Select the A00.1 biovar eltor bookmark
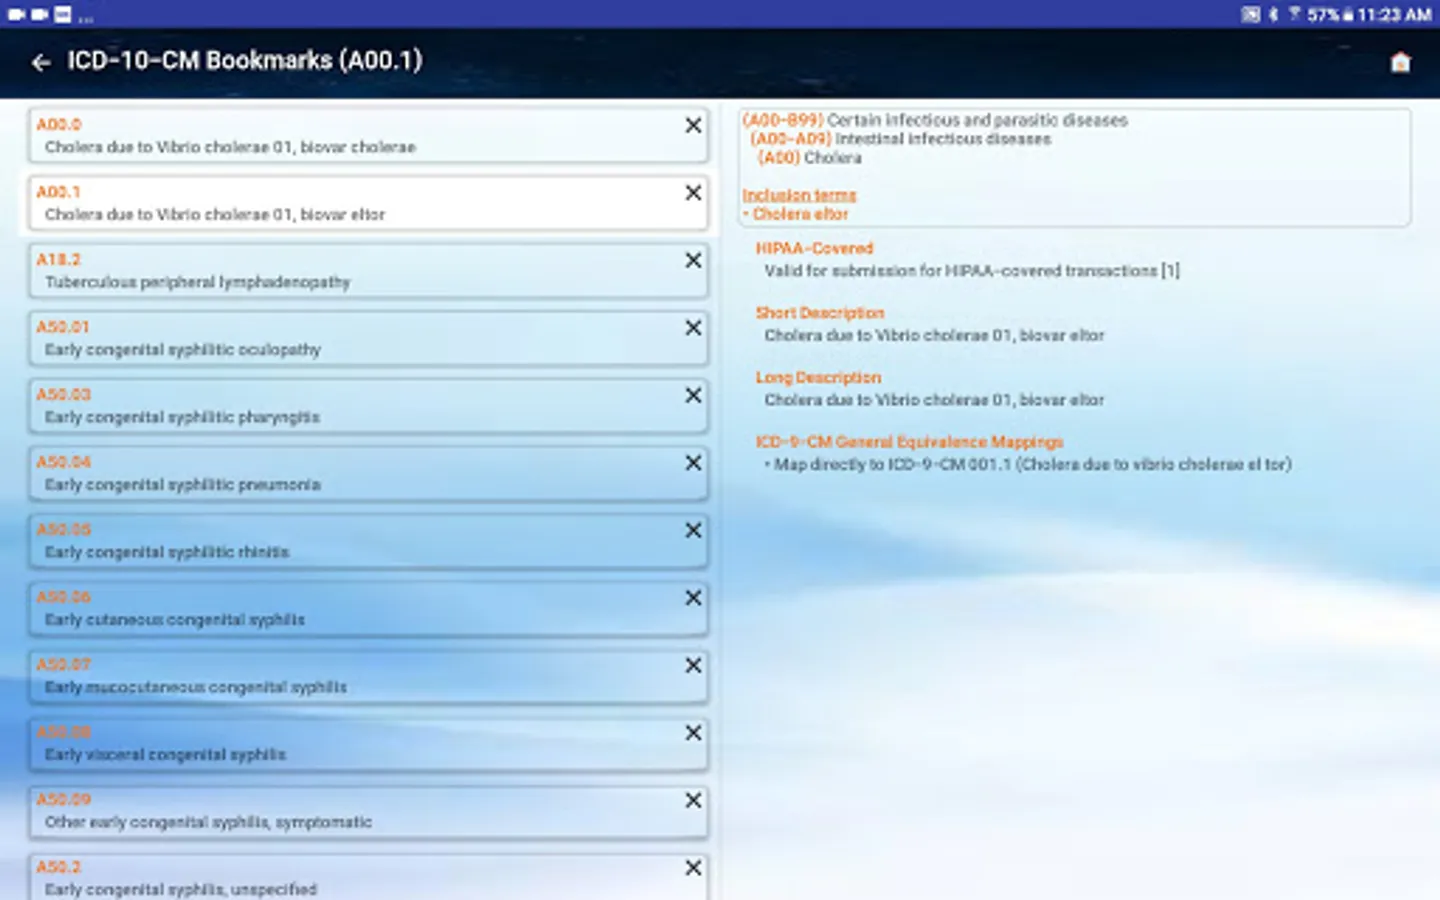Screen dimensions: 1440x900 coord(368,204)
